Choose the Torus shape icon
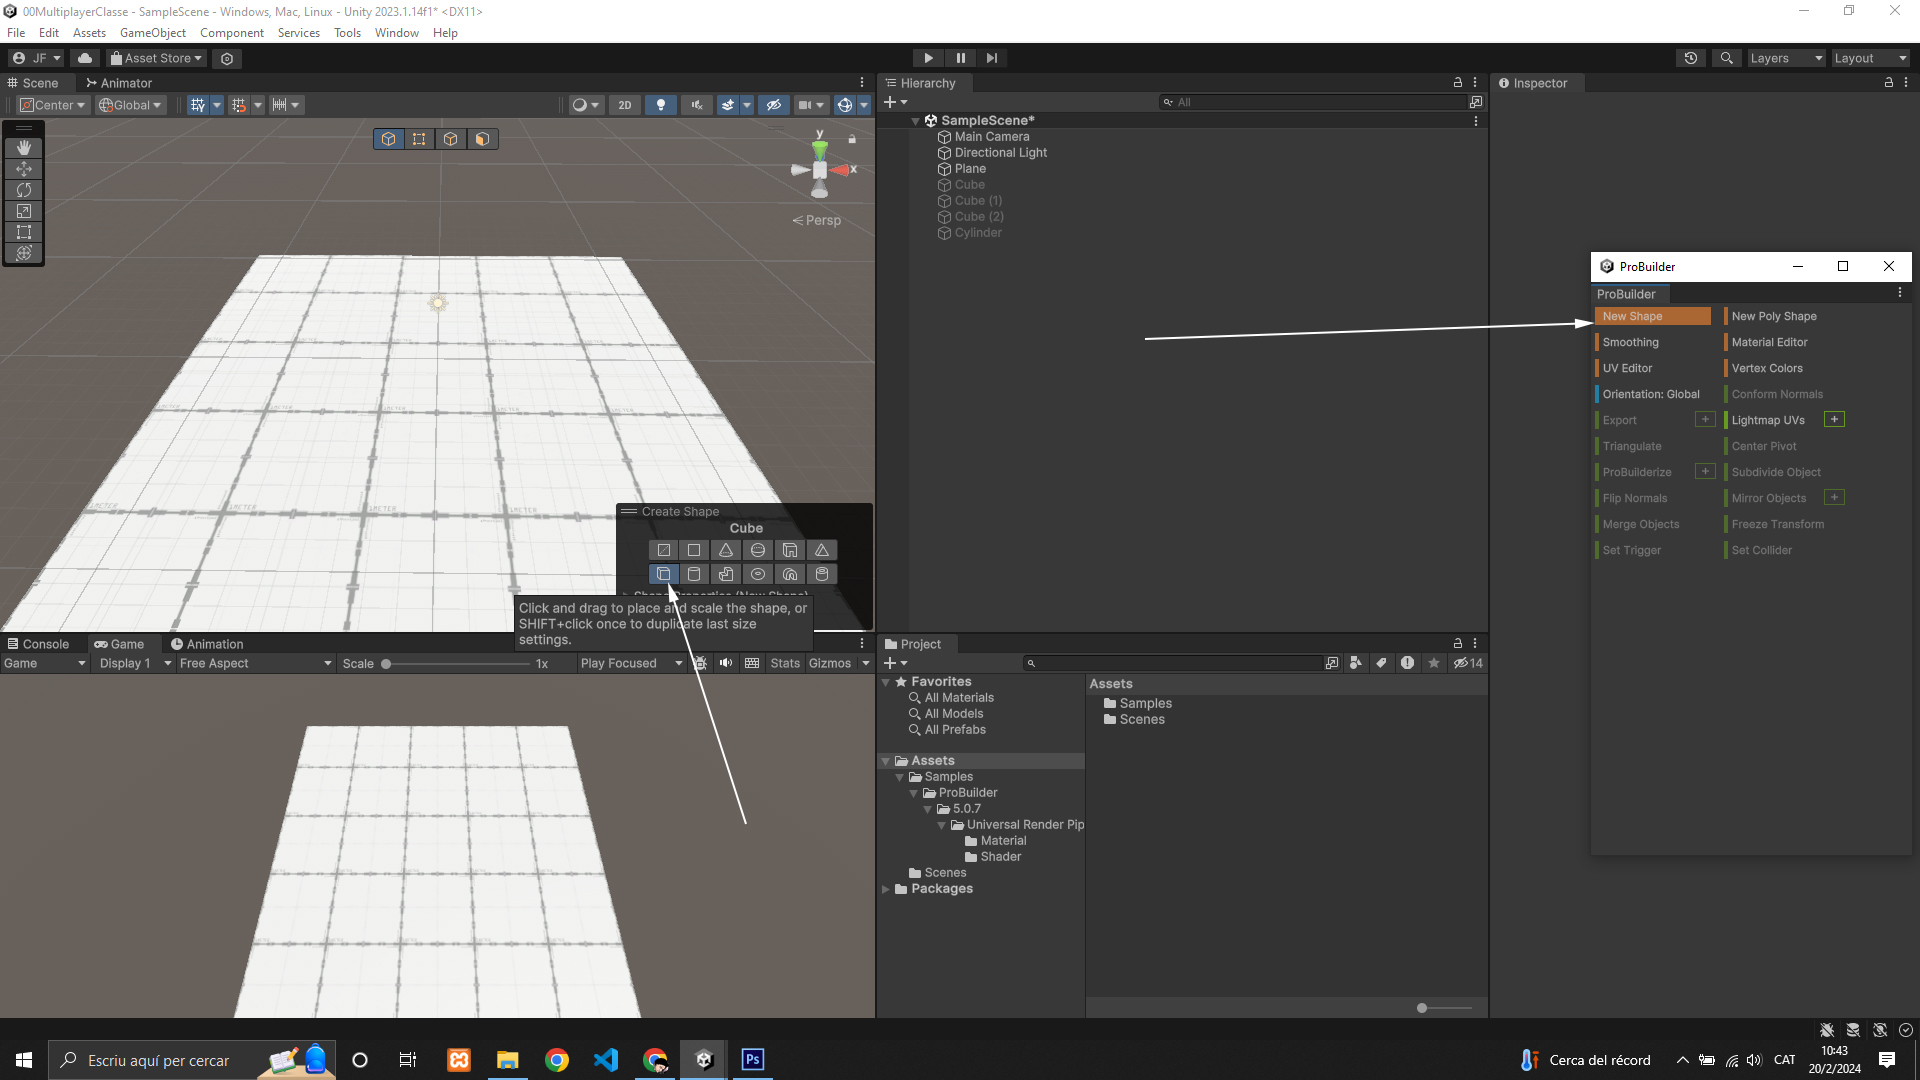 tap(758, 574)
